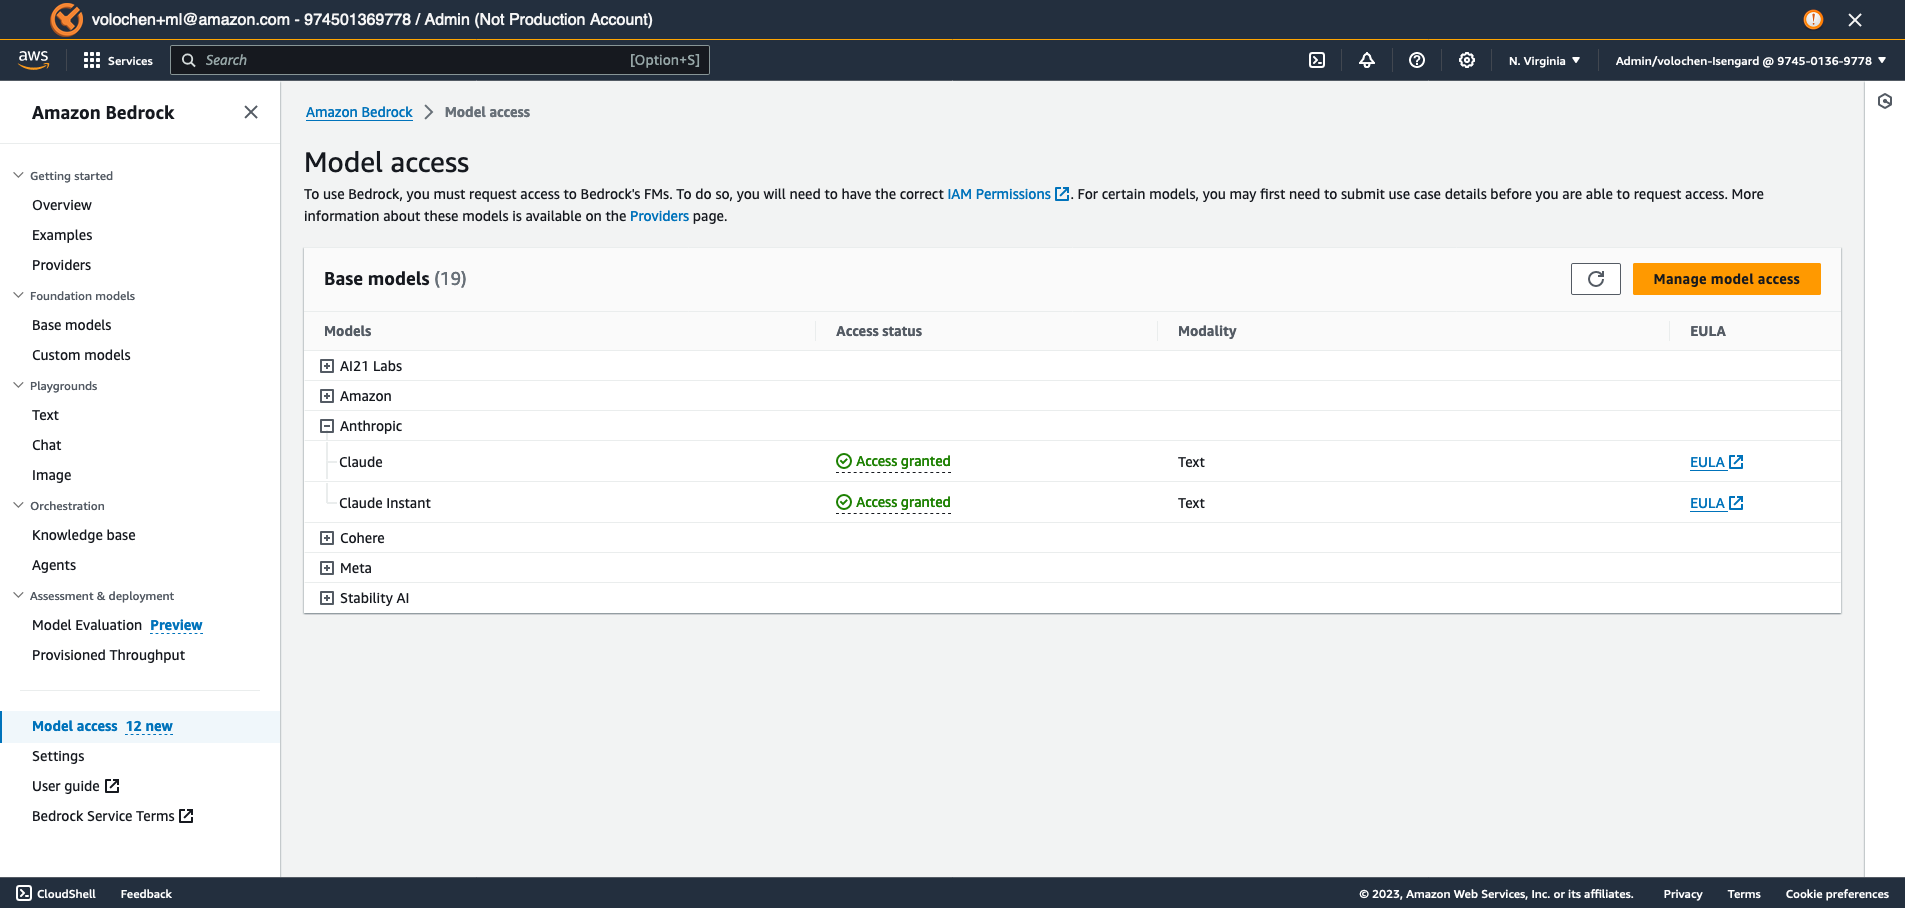Click the external link icon beside Claude EULA

coord(1736,462)
